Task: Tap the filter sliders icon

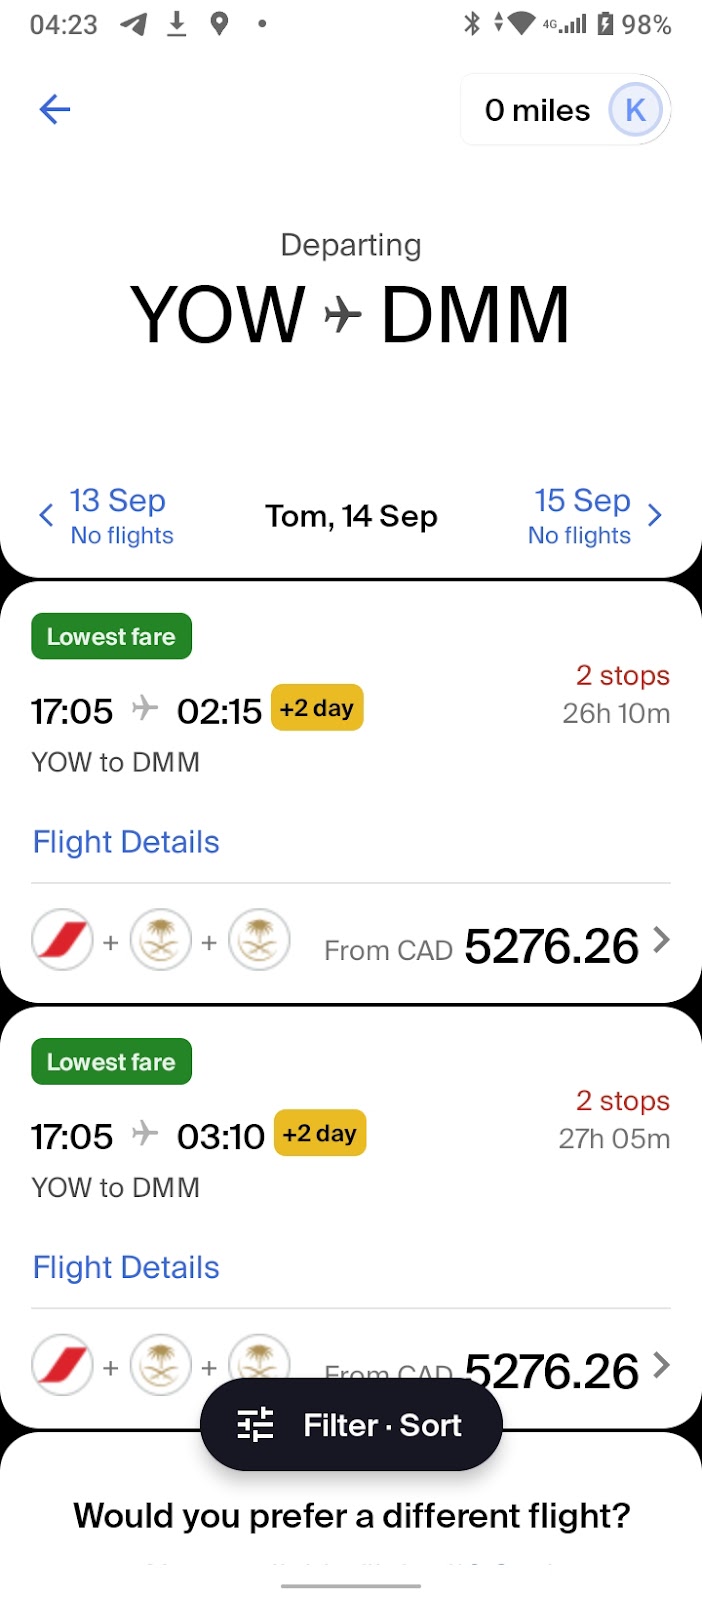Action: 255,1425
